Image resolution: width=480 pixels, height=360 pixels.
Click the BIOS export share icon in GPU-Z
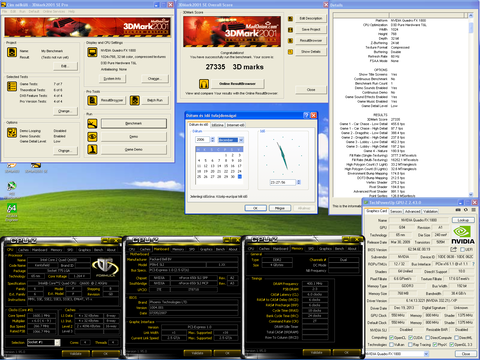coord(453,249)
